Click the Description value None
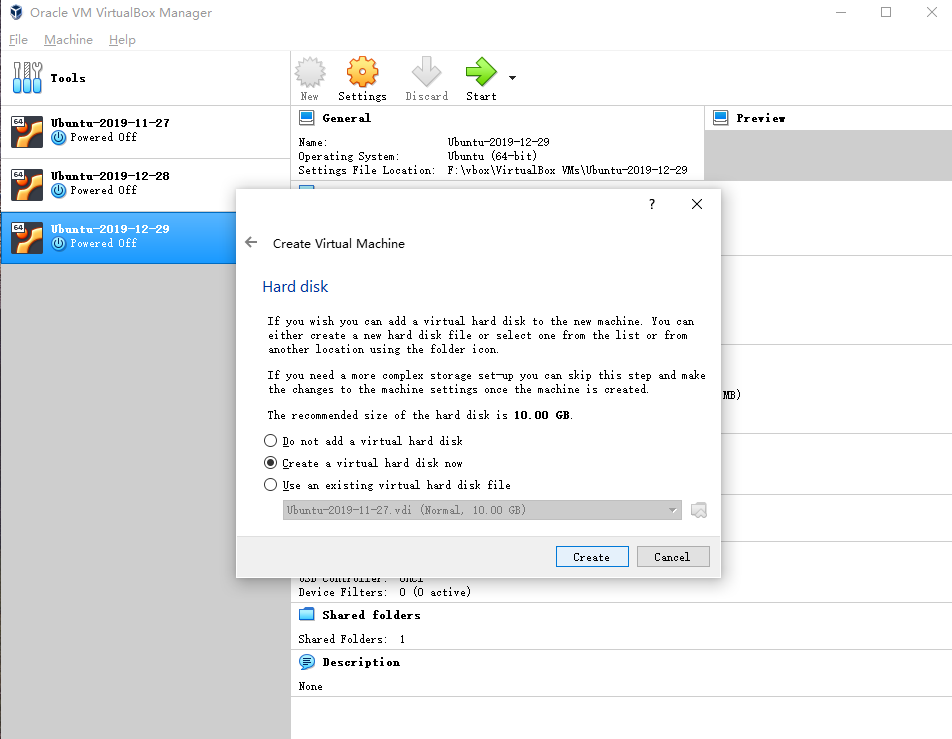952x739 pixels. (310, 686)
